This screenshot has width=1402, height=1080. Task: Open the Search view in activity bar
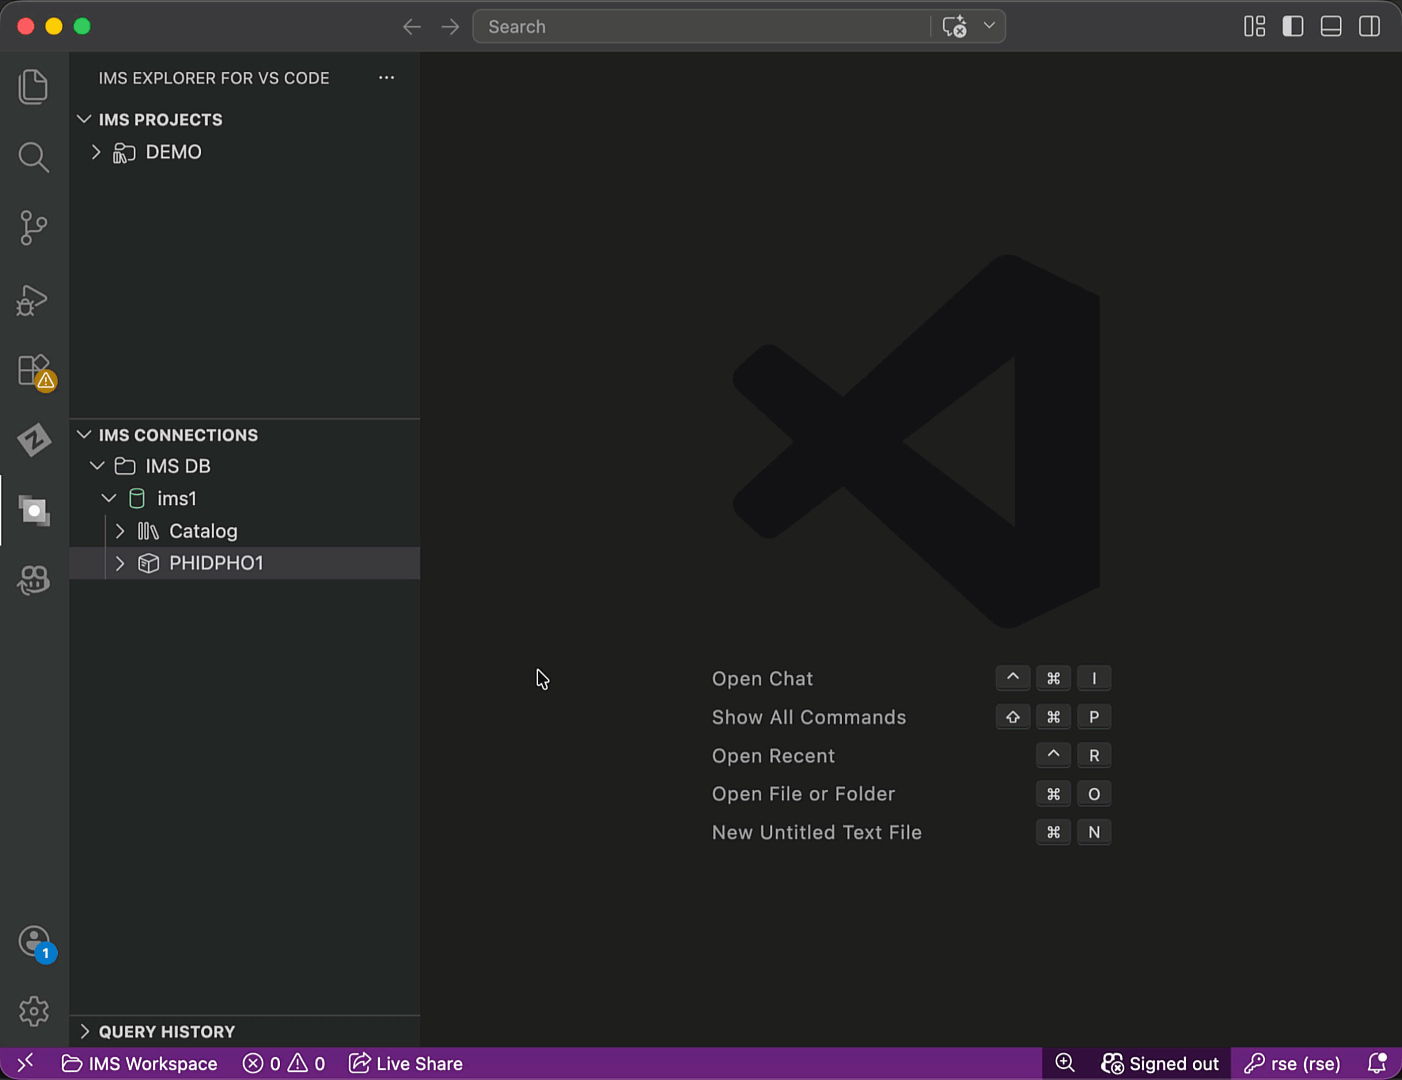tap(34, 157)
